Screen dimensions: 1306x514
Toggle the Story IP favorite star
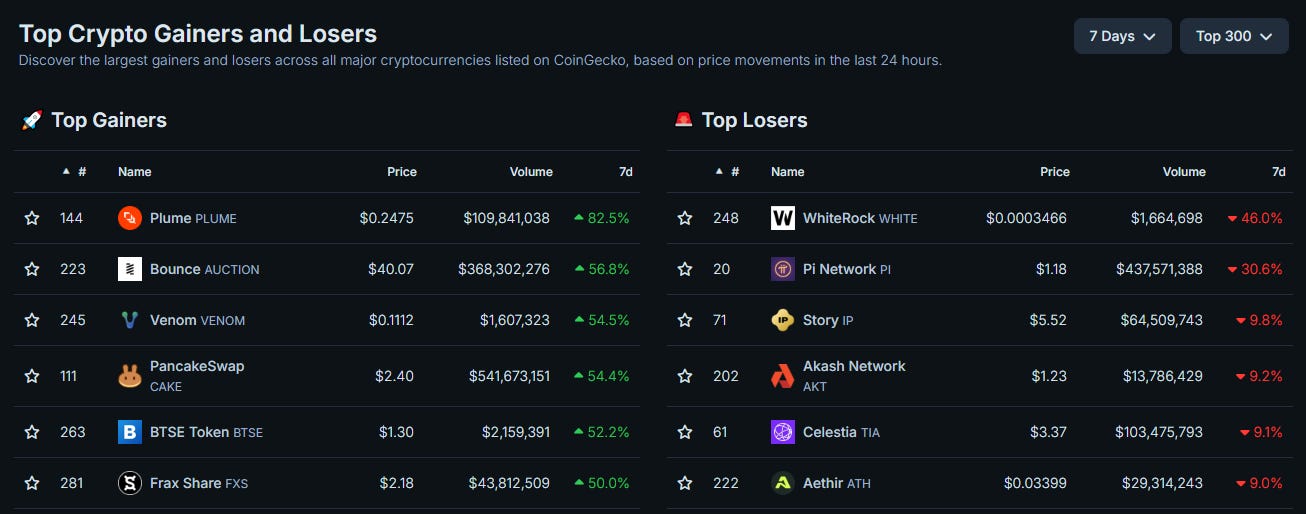[x=685, y=320]
